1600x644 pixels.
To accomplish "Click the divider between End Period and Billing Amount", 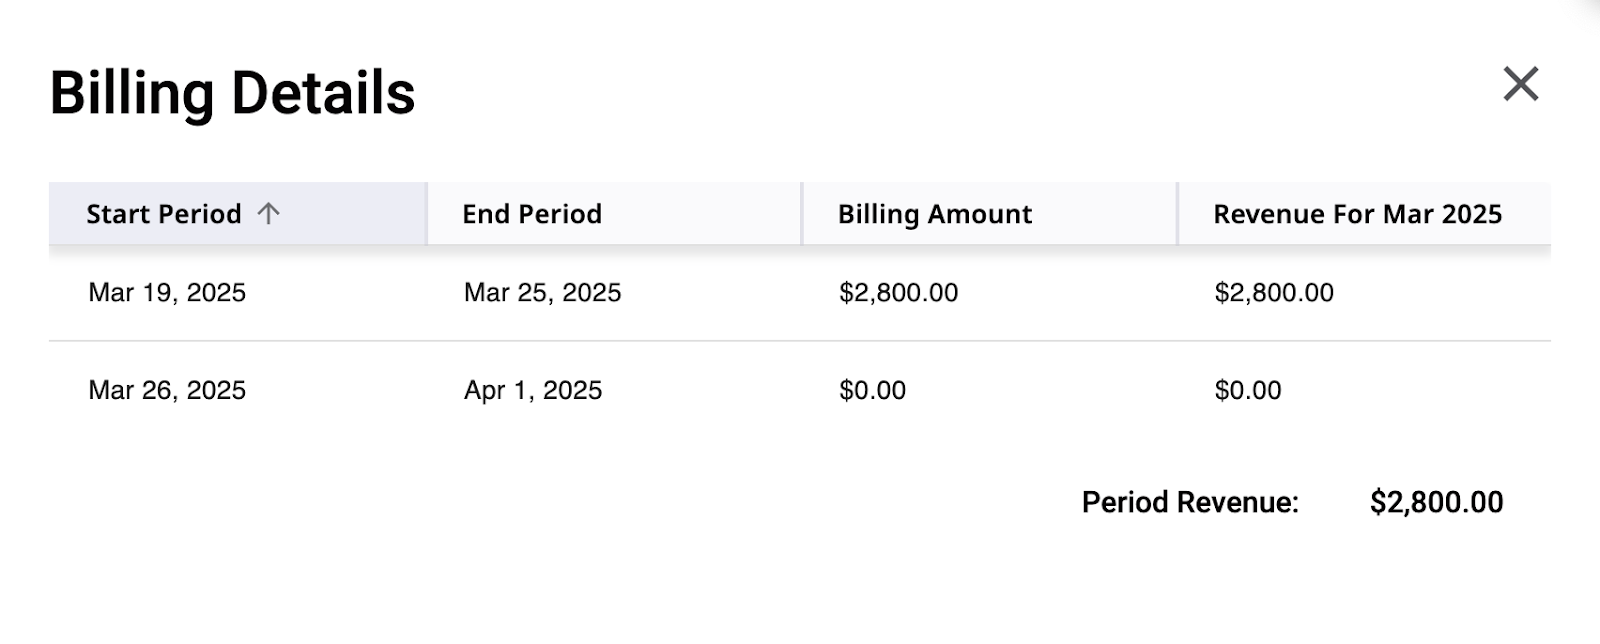I will [802, 213].
